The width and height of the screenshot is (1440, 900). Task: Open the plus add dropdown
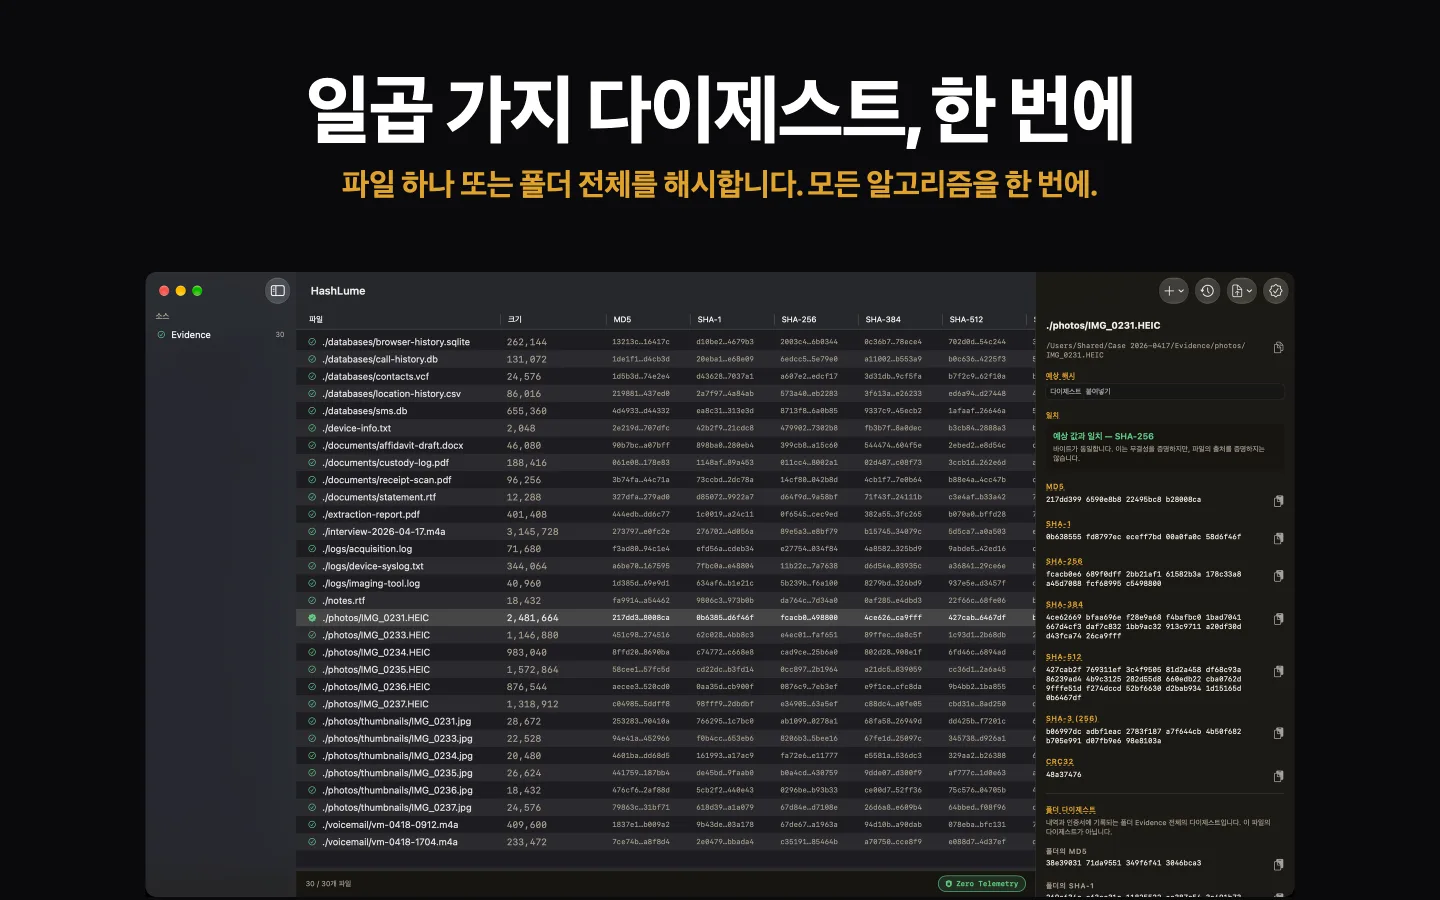click(x=1174, y=291)
